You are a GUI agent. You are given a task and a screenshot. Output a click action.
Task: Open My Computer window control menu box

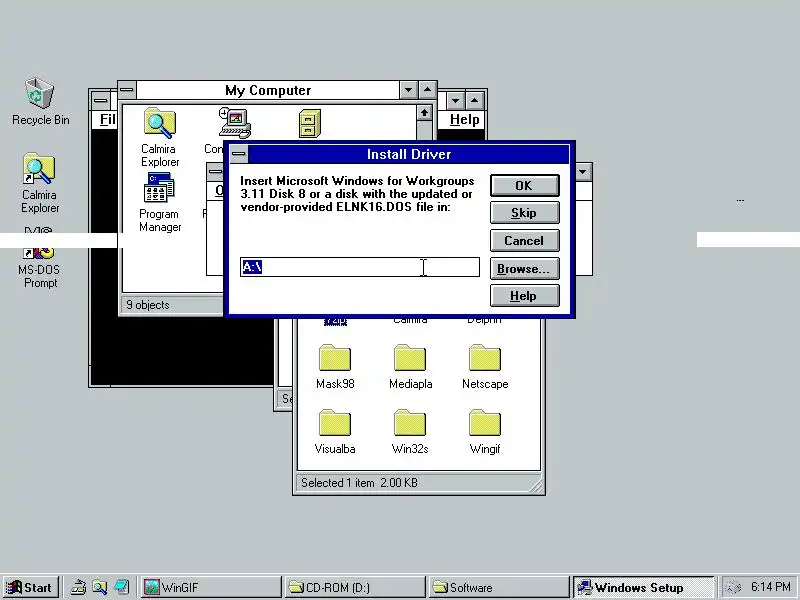[x=127, y=90]
